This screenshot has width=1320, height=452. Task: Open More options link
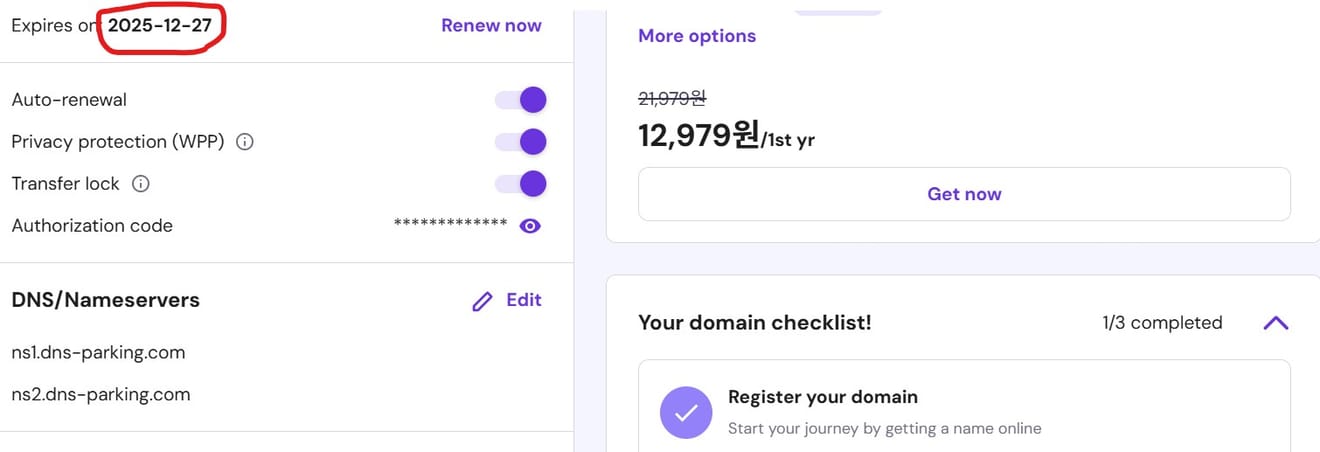tap(697, 36)
